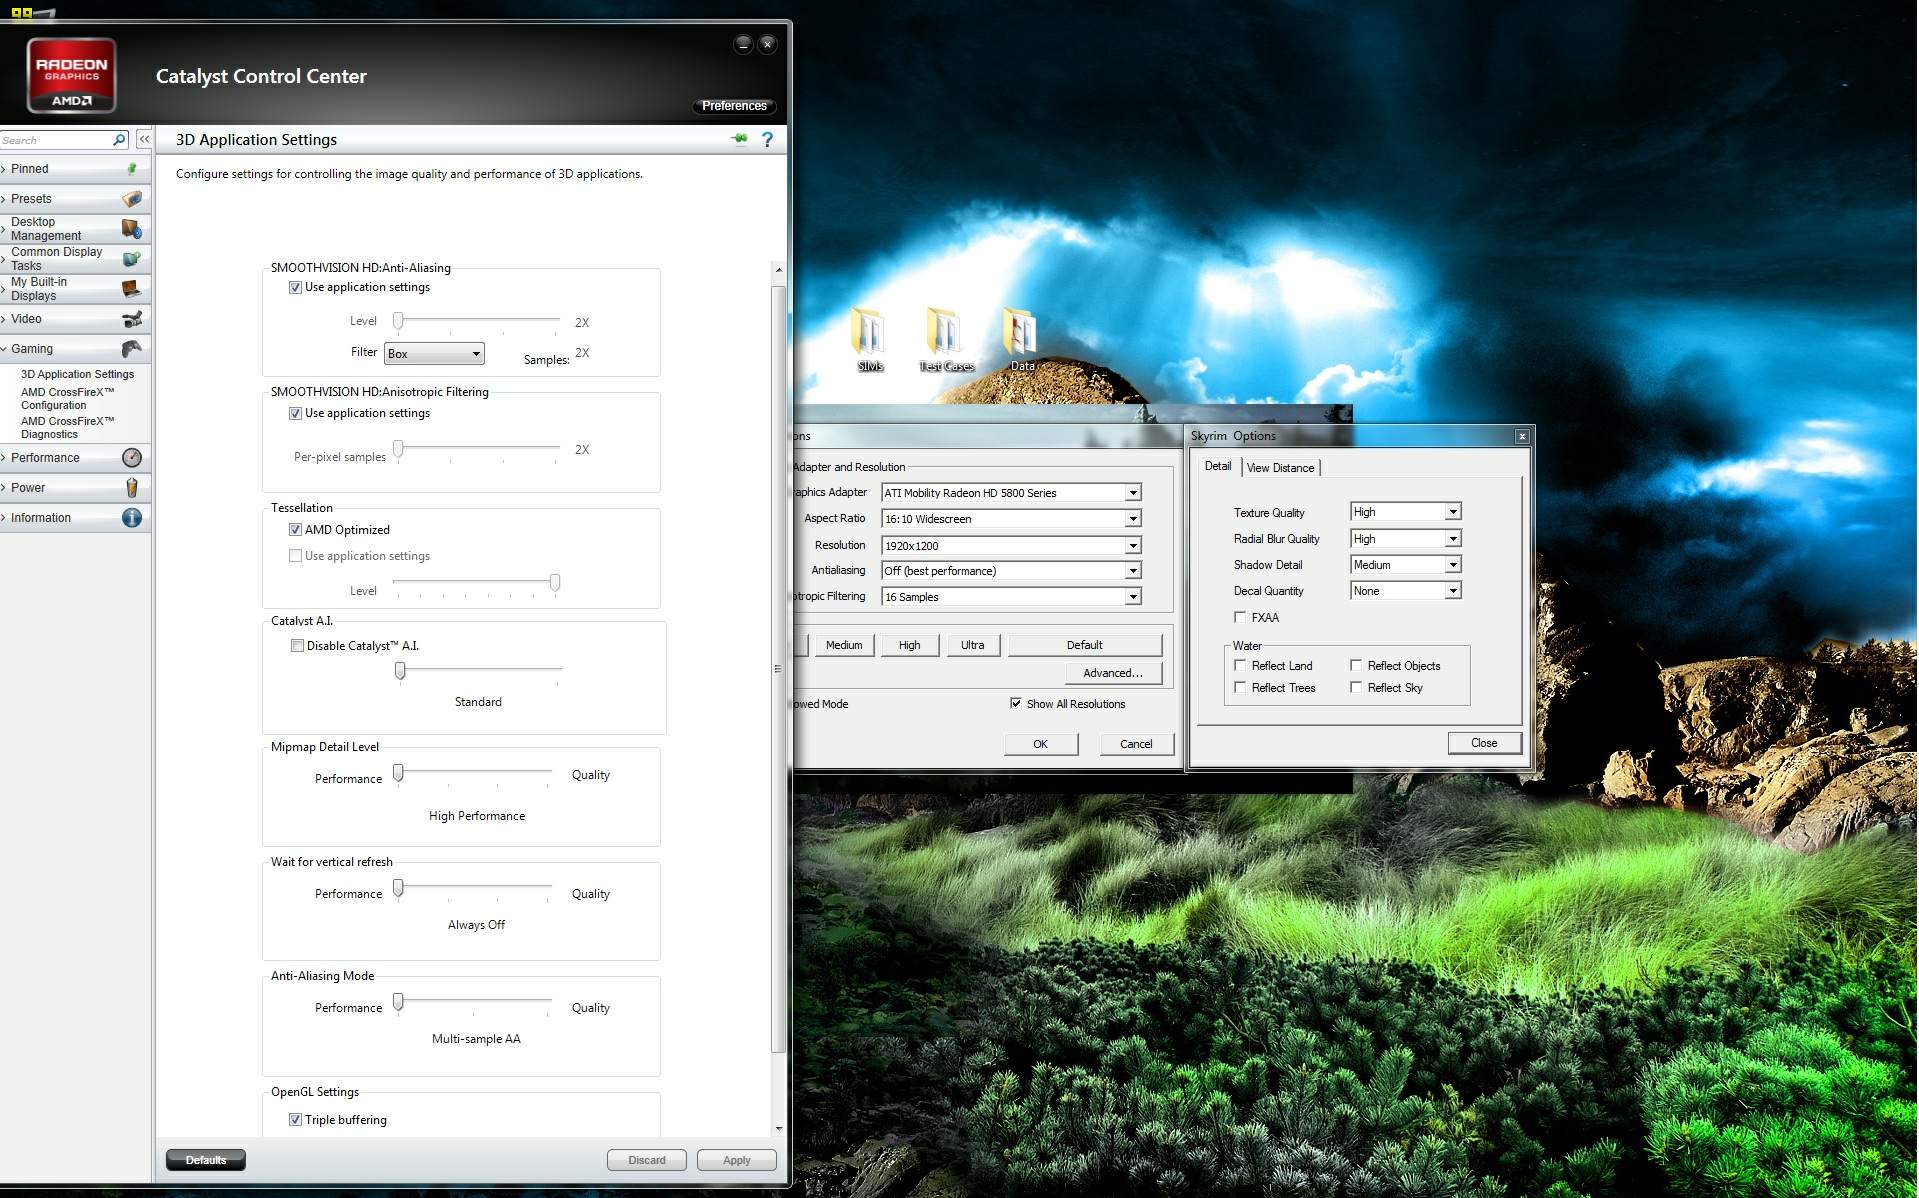The width and height of the screenshot is (1919, 1198).
Task: Open Decal Quantity dropdown
Action: [x=1405, y=591]
